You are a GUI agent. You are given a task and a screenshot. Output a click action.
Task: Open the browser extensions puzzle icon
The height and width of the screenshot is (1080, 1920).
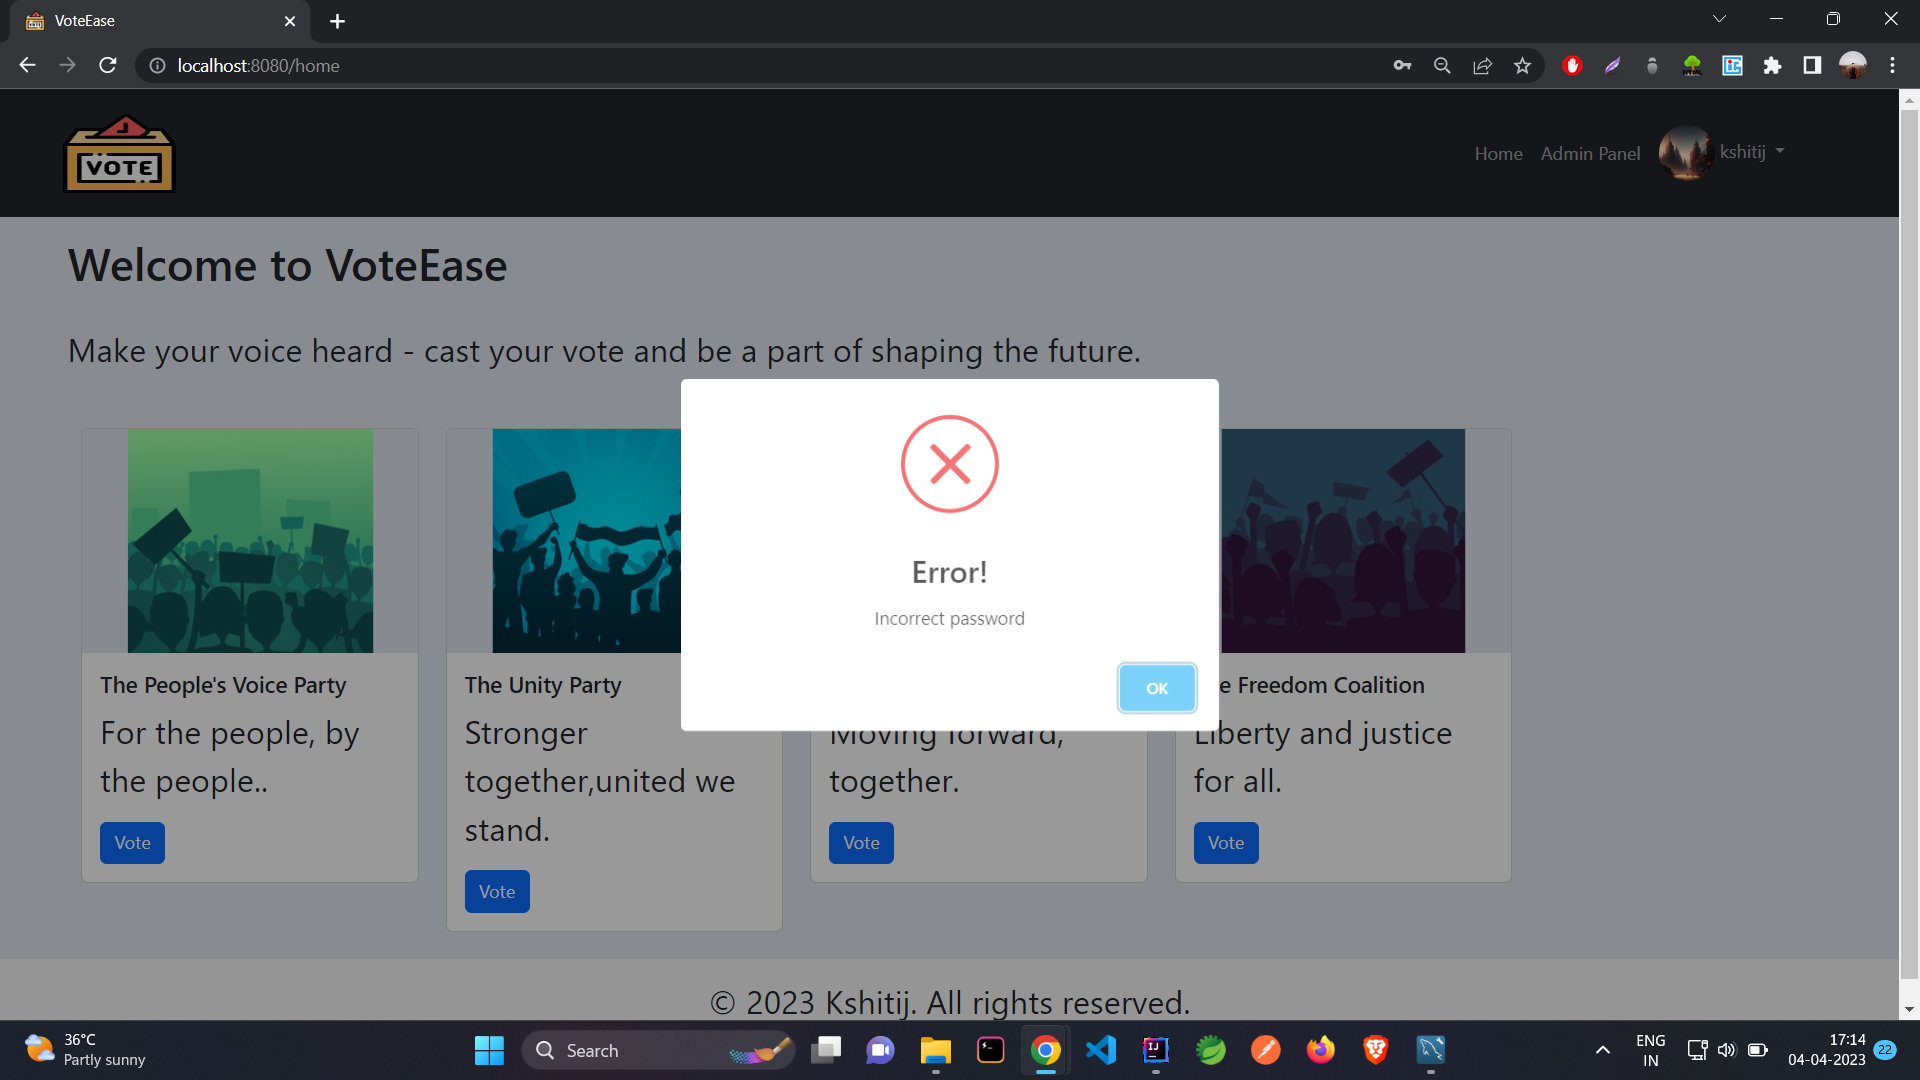click(x=1772, y=66)
